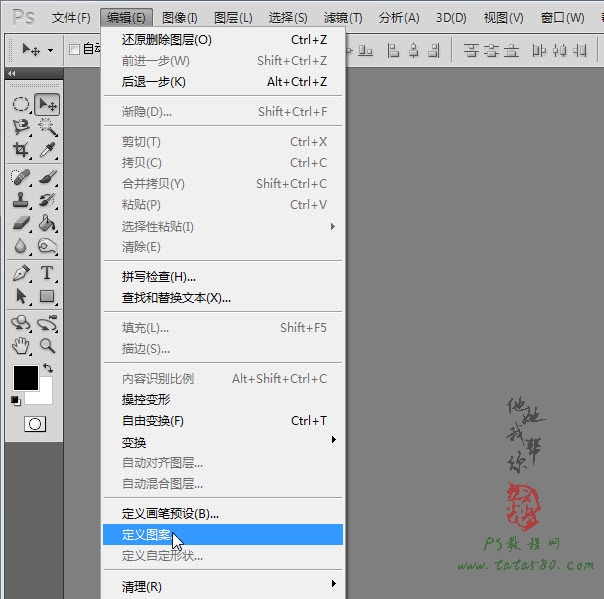Select the 3D Orbit camera tool
The image size is (604, 599).
[47, 323]
